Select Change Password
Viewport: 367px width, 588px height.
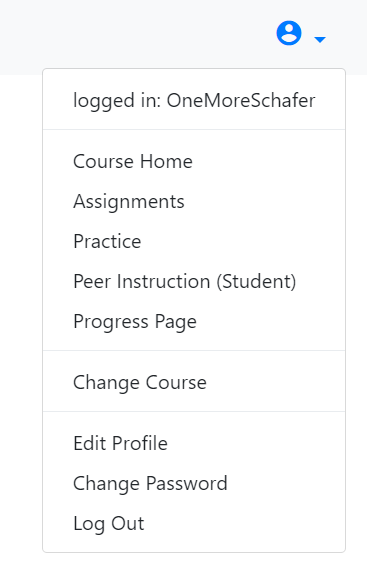coord(194,483)
